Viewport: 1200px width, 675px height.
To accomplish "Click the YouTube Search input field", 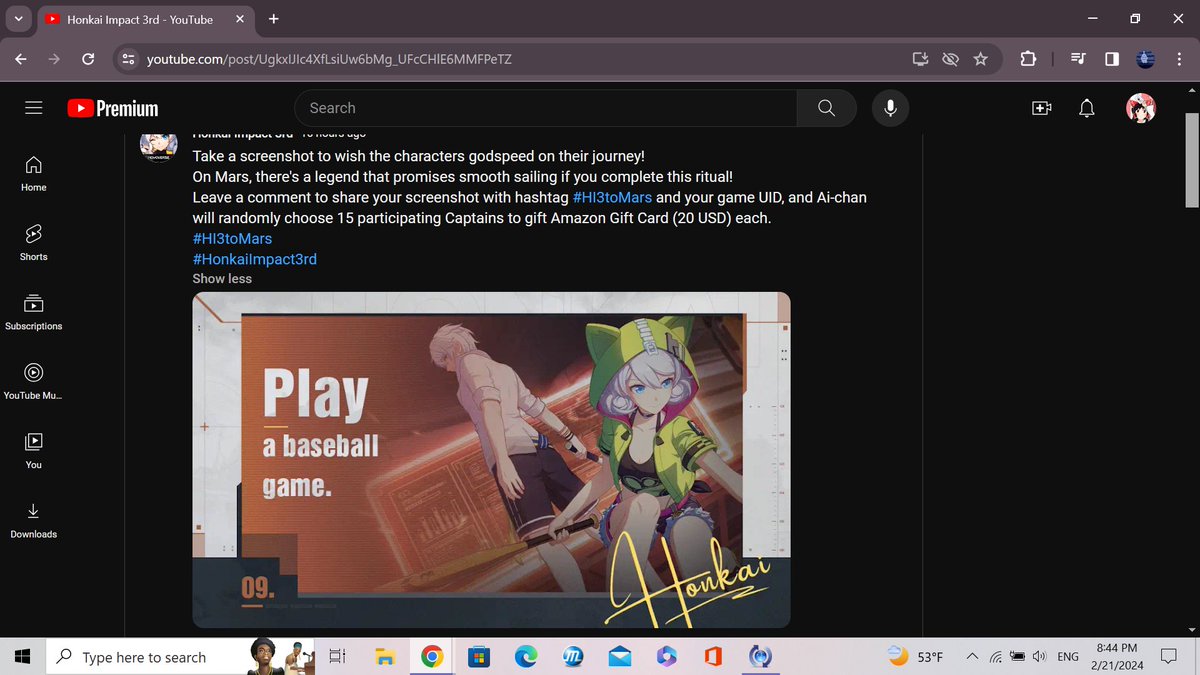I will click(546, 108).
